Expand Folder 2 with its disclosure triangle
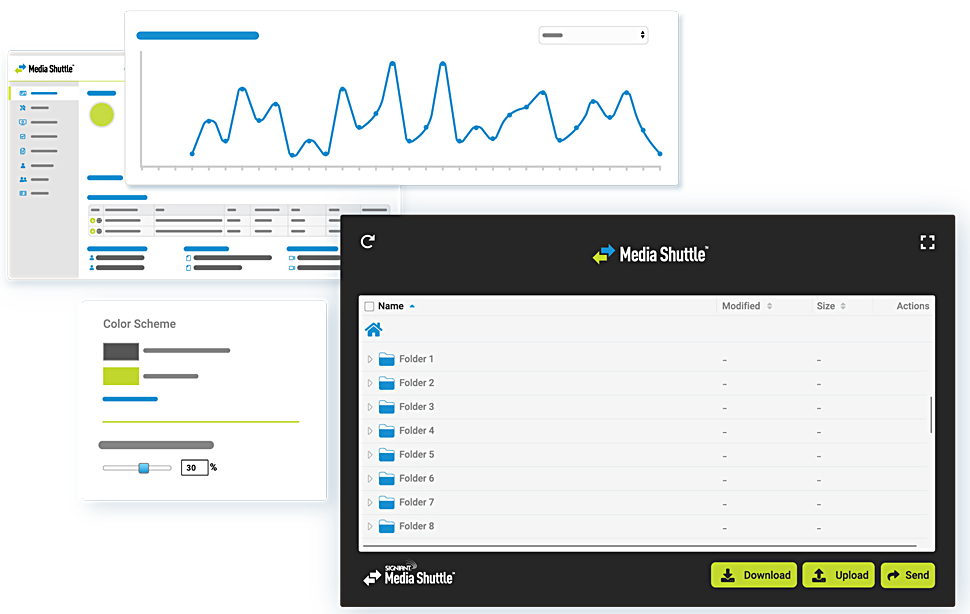Image resolution: width=970 pixels, height=614 pixels. click(x=370, y=383)
